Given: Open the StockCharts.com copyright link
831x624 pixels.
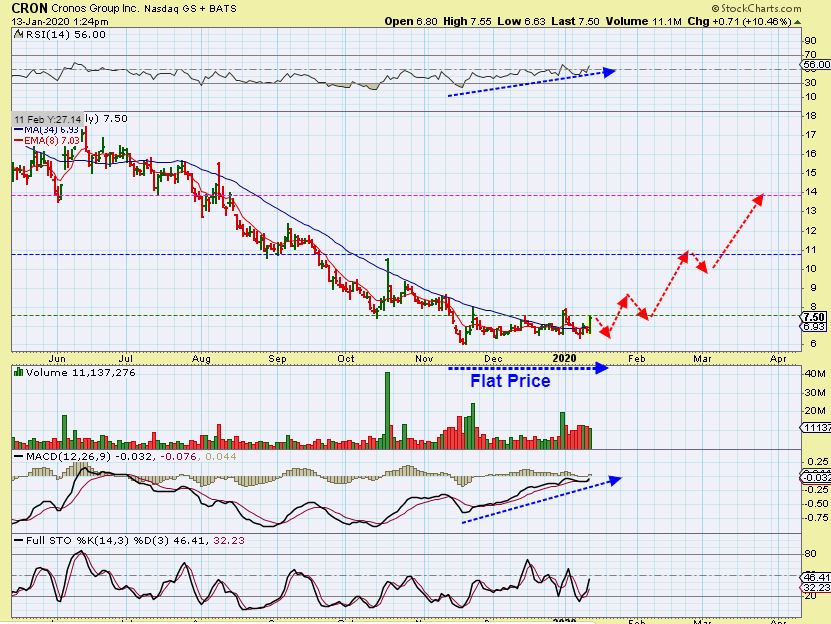Looking at the screenshot, I should point(756,8).
